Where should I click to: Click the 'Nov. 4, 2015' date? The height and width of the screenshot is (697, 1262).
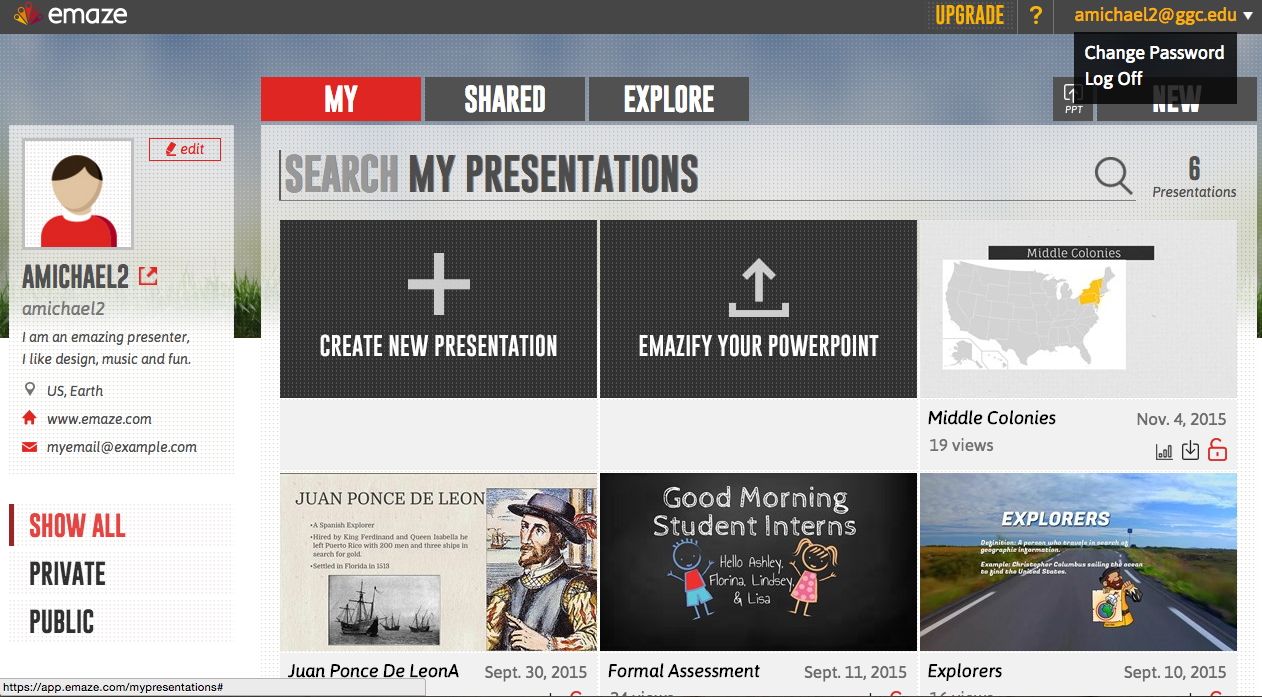[1181, 419]
